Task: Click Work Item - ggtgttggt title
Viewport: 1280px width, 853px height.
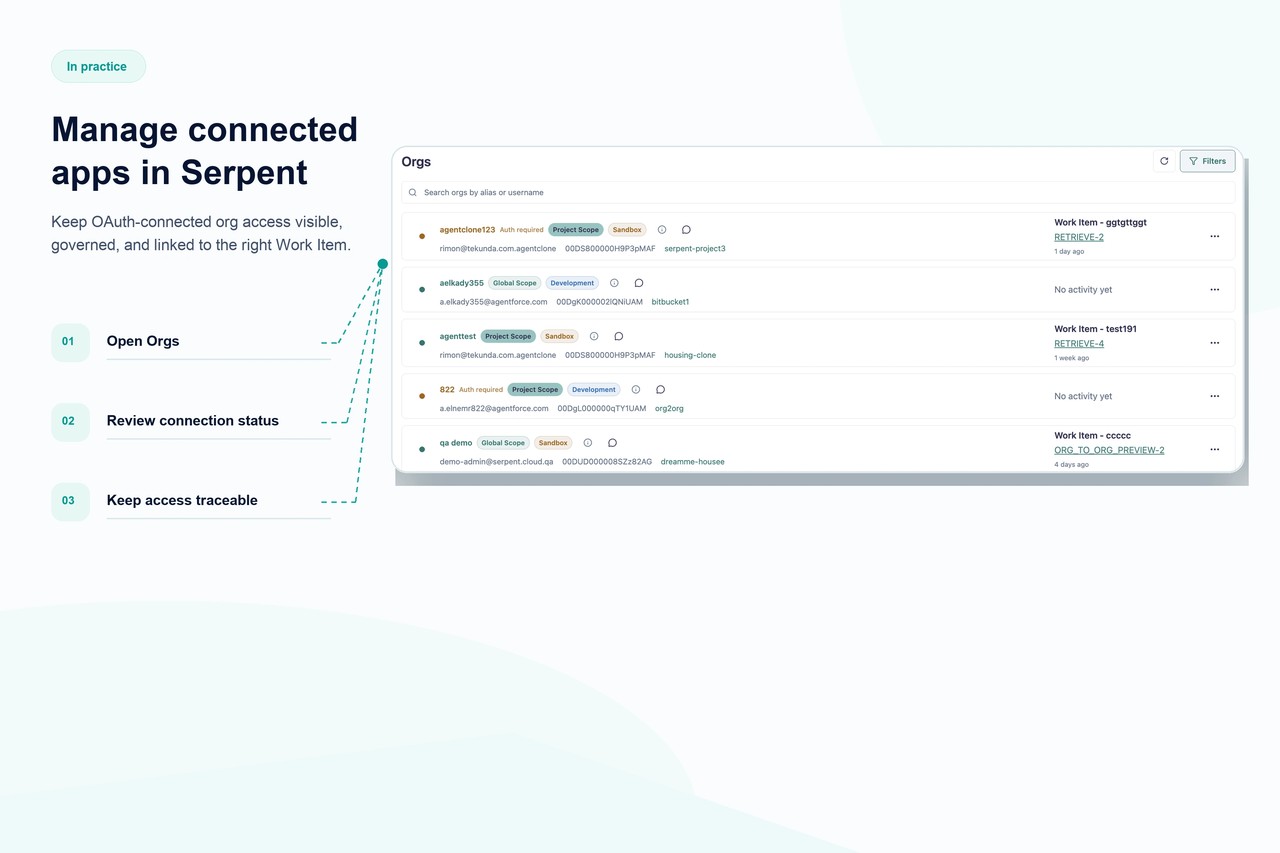Action: tap(1100, 222)
